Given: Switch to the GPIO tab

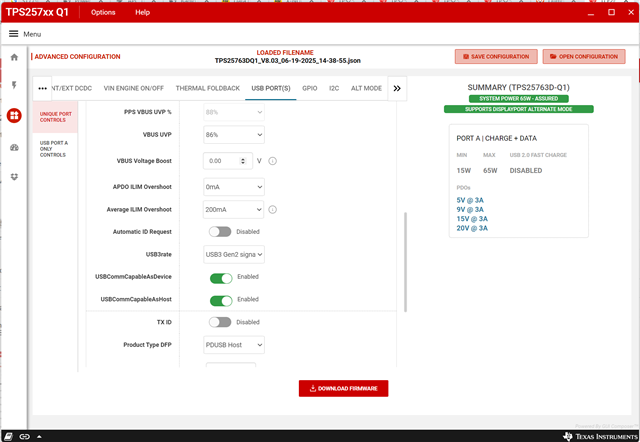Looking at the screenshot, I should coord(310,88).
